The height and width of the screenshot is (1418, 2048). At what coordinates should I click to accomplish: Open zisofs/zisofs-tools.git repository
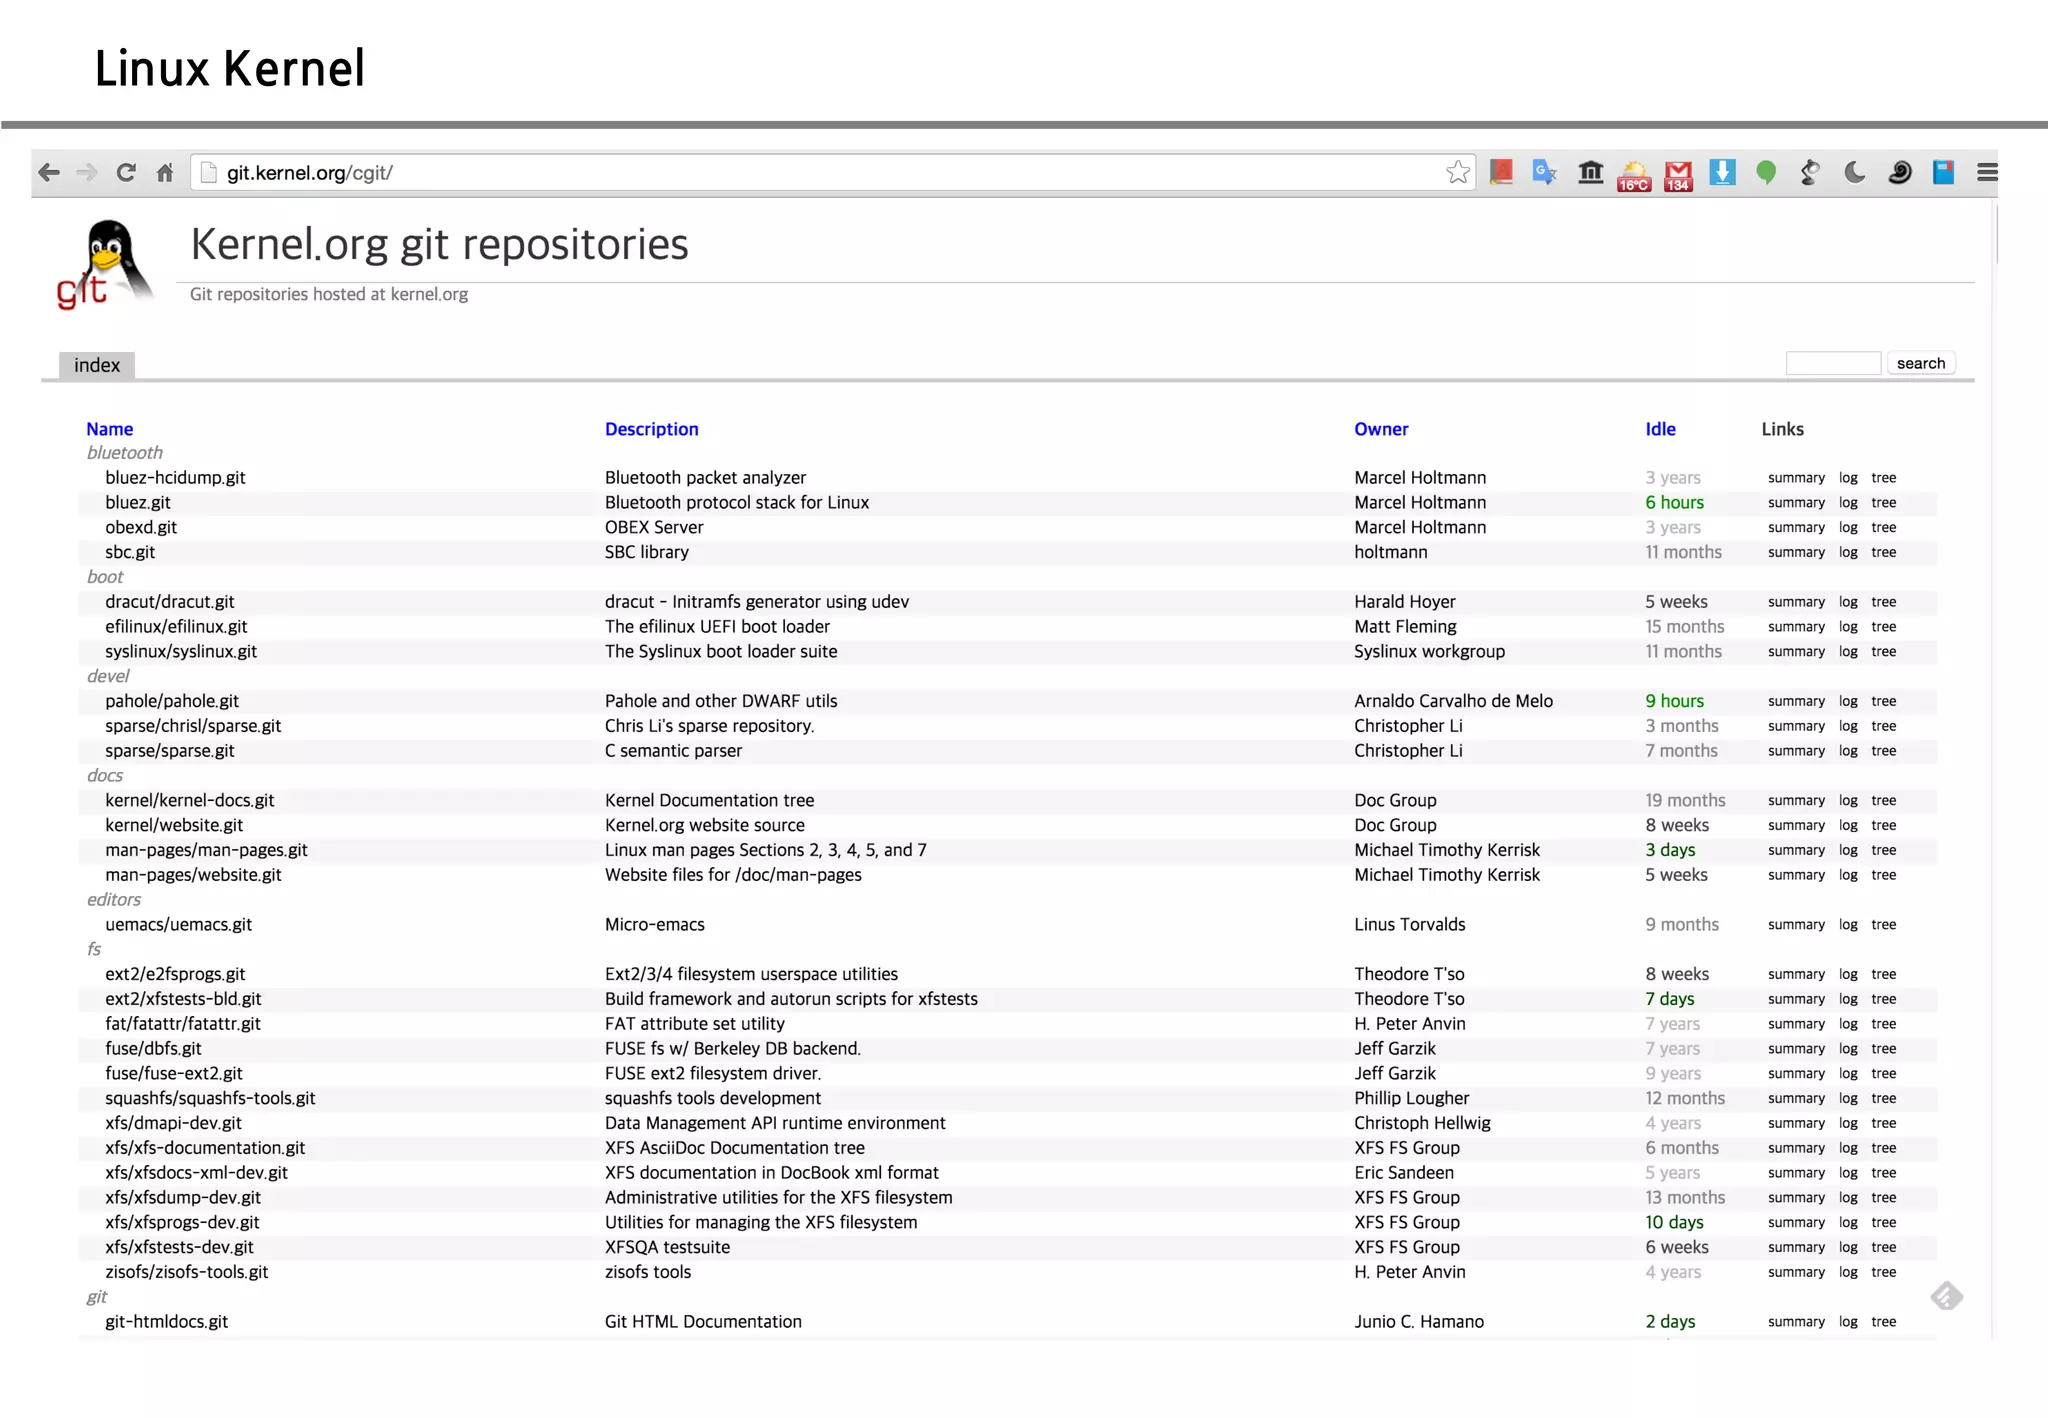tap(187, 1272)
